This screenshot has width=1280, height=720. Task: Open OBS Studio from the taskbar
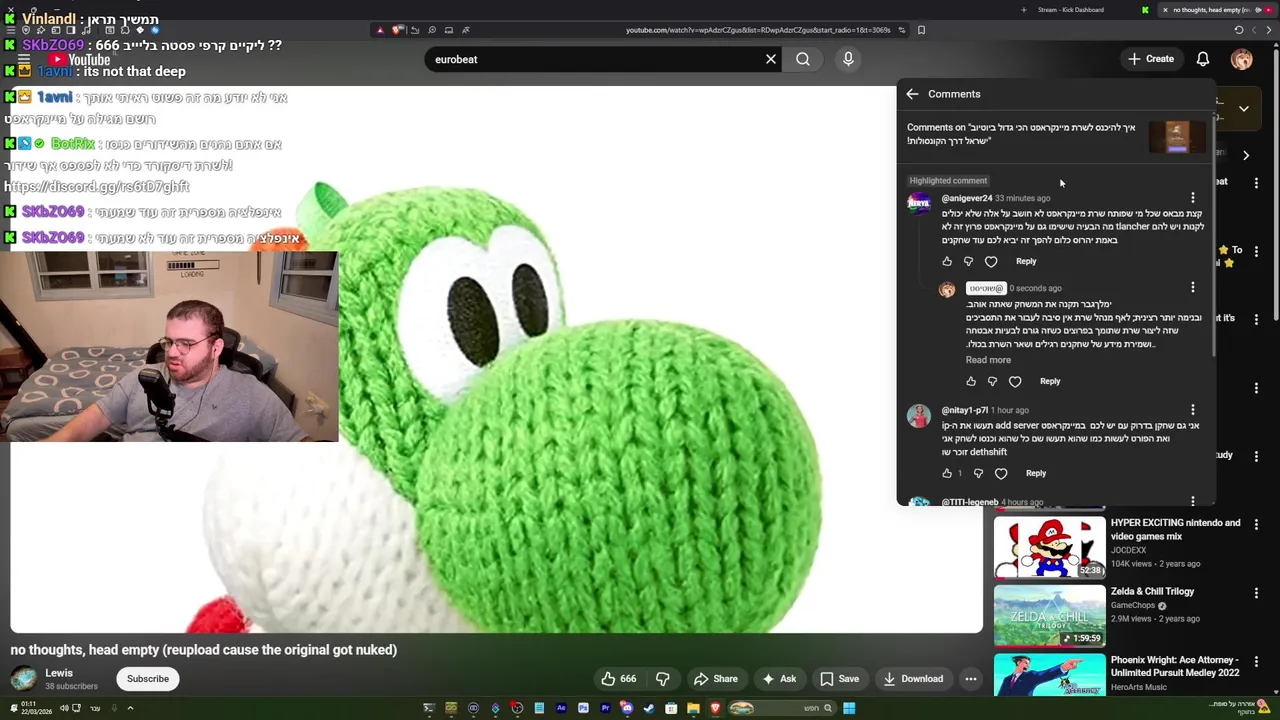click(x=517, y=708)
